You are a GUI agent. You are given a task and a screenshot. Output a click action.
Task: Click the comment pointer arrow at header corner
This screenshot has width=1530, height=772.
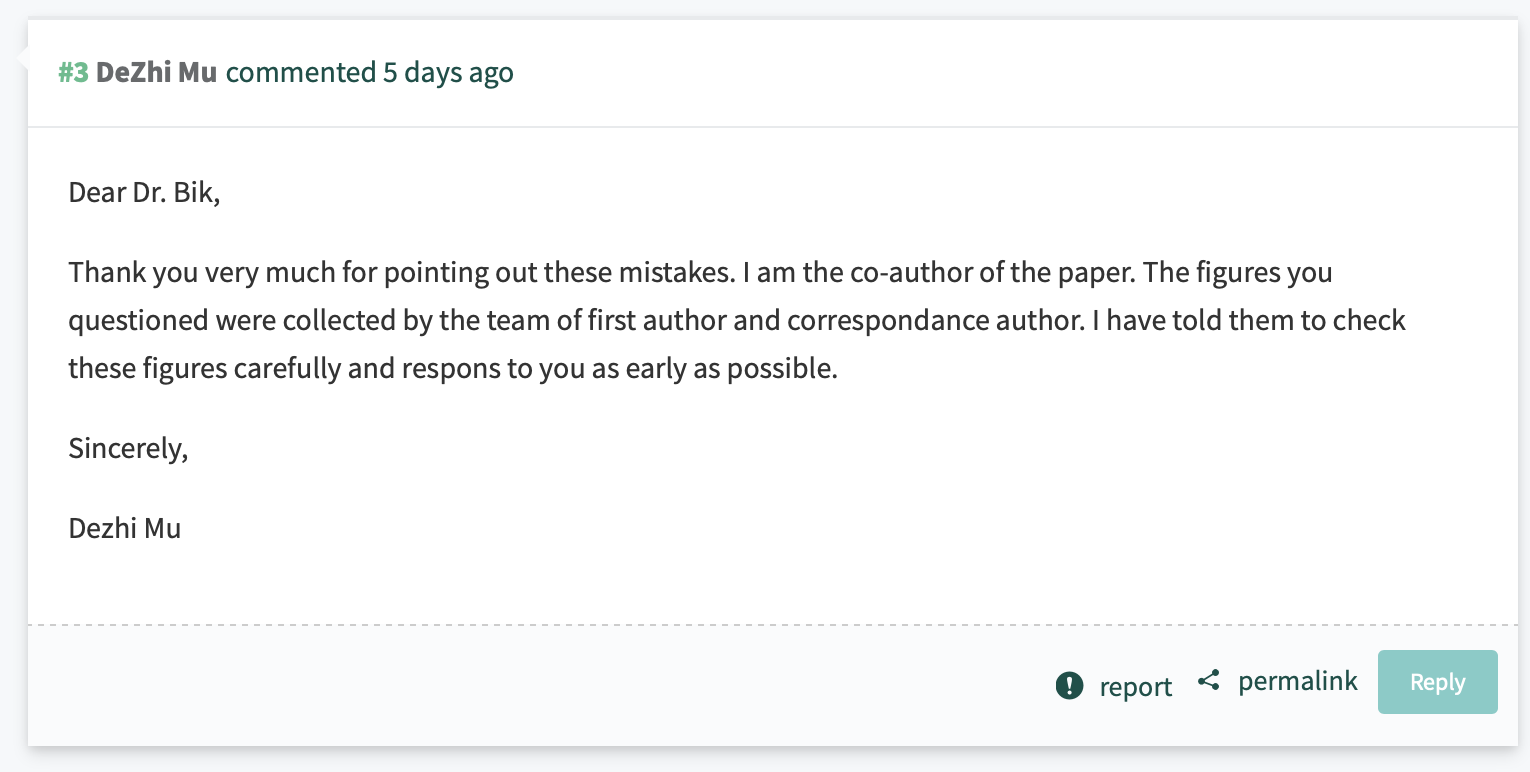22,60
